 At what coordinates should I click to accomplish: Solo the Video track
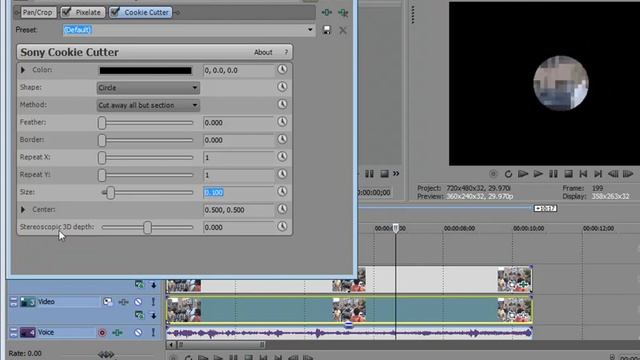point(153,302)
